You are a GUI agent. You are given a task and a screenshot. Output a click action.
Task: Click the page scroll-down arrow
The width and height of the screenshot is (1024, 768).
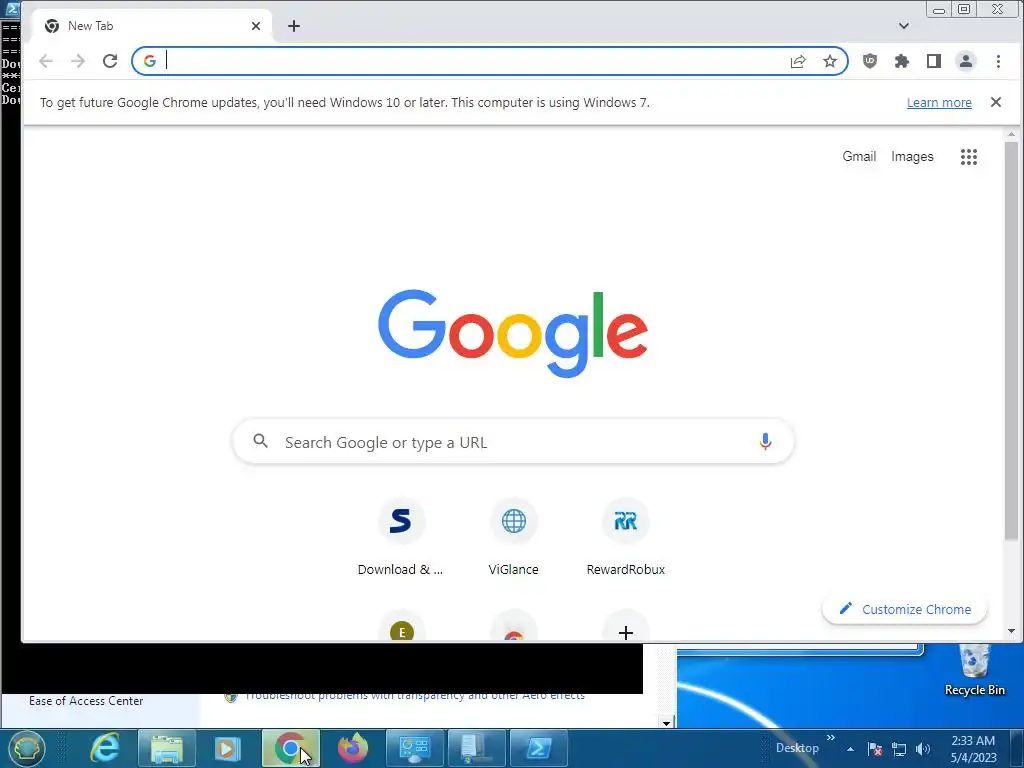(1011, 632)
